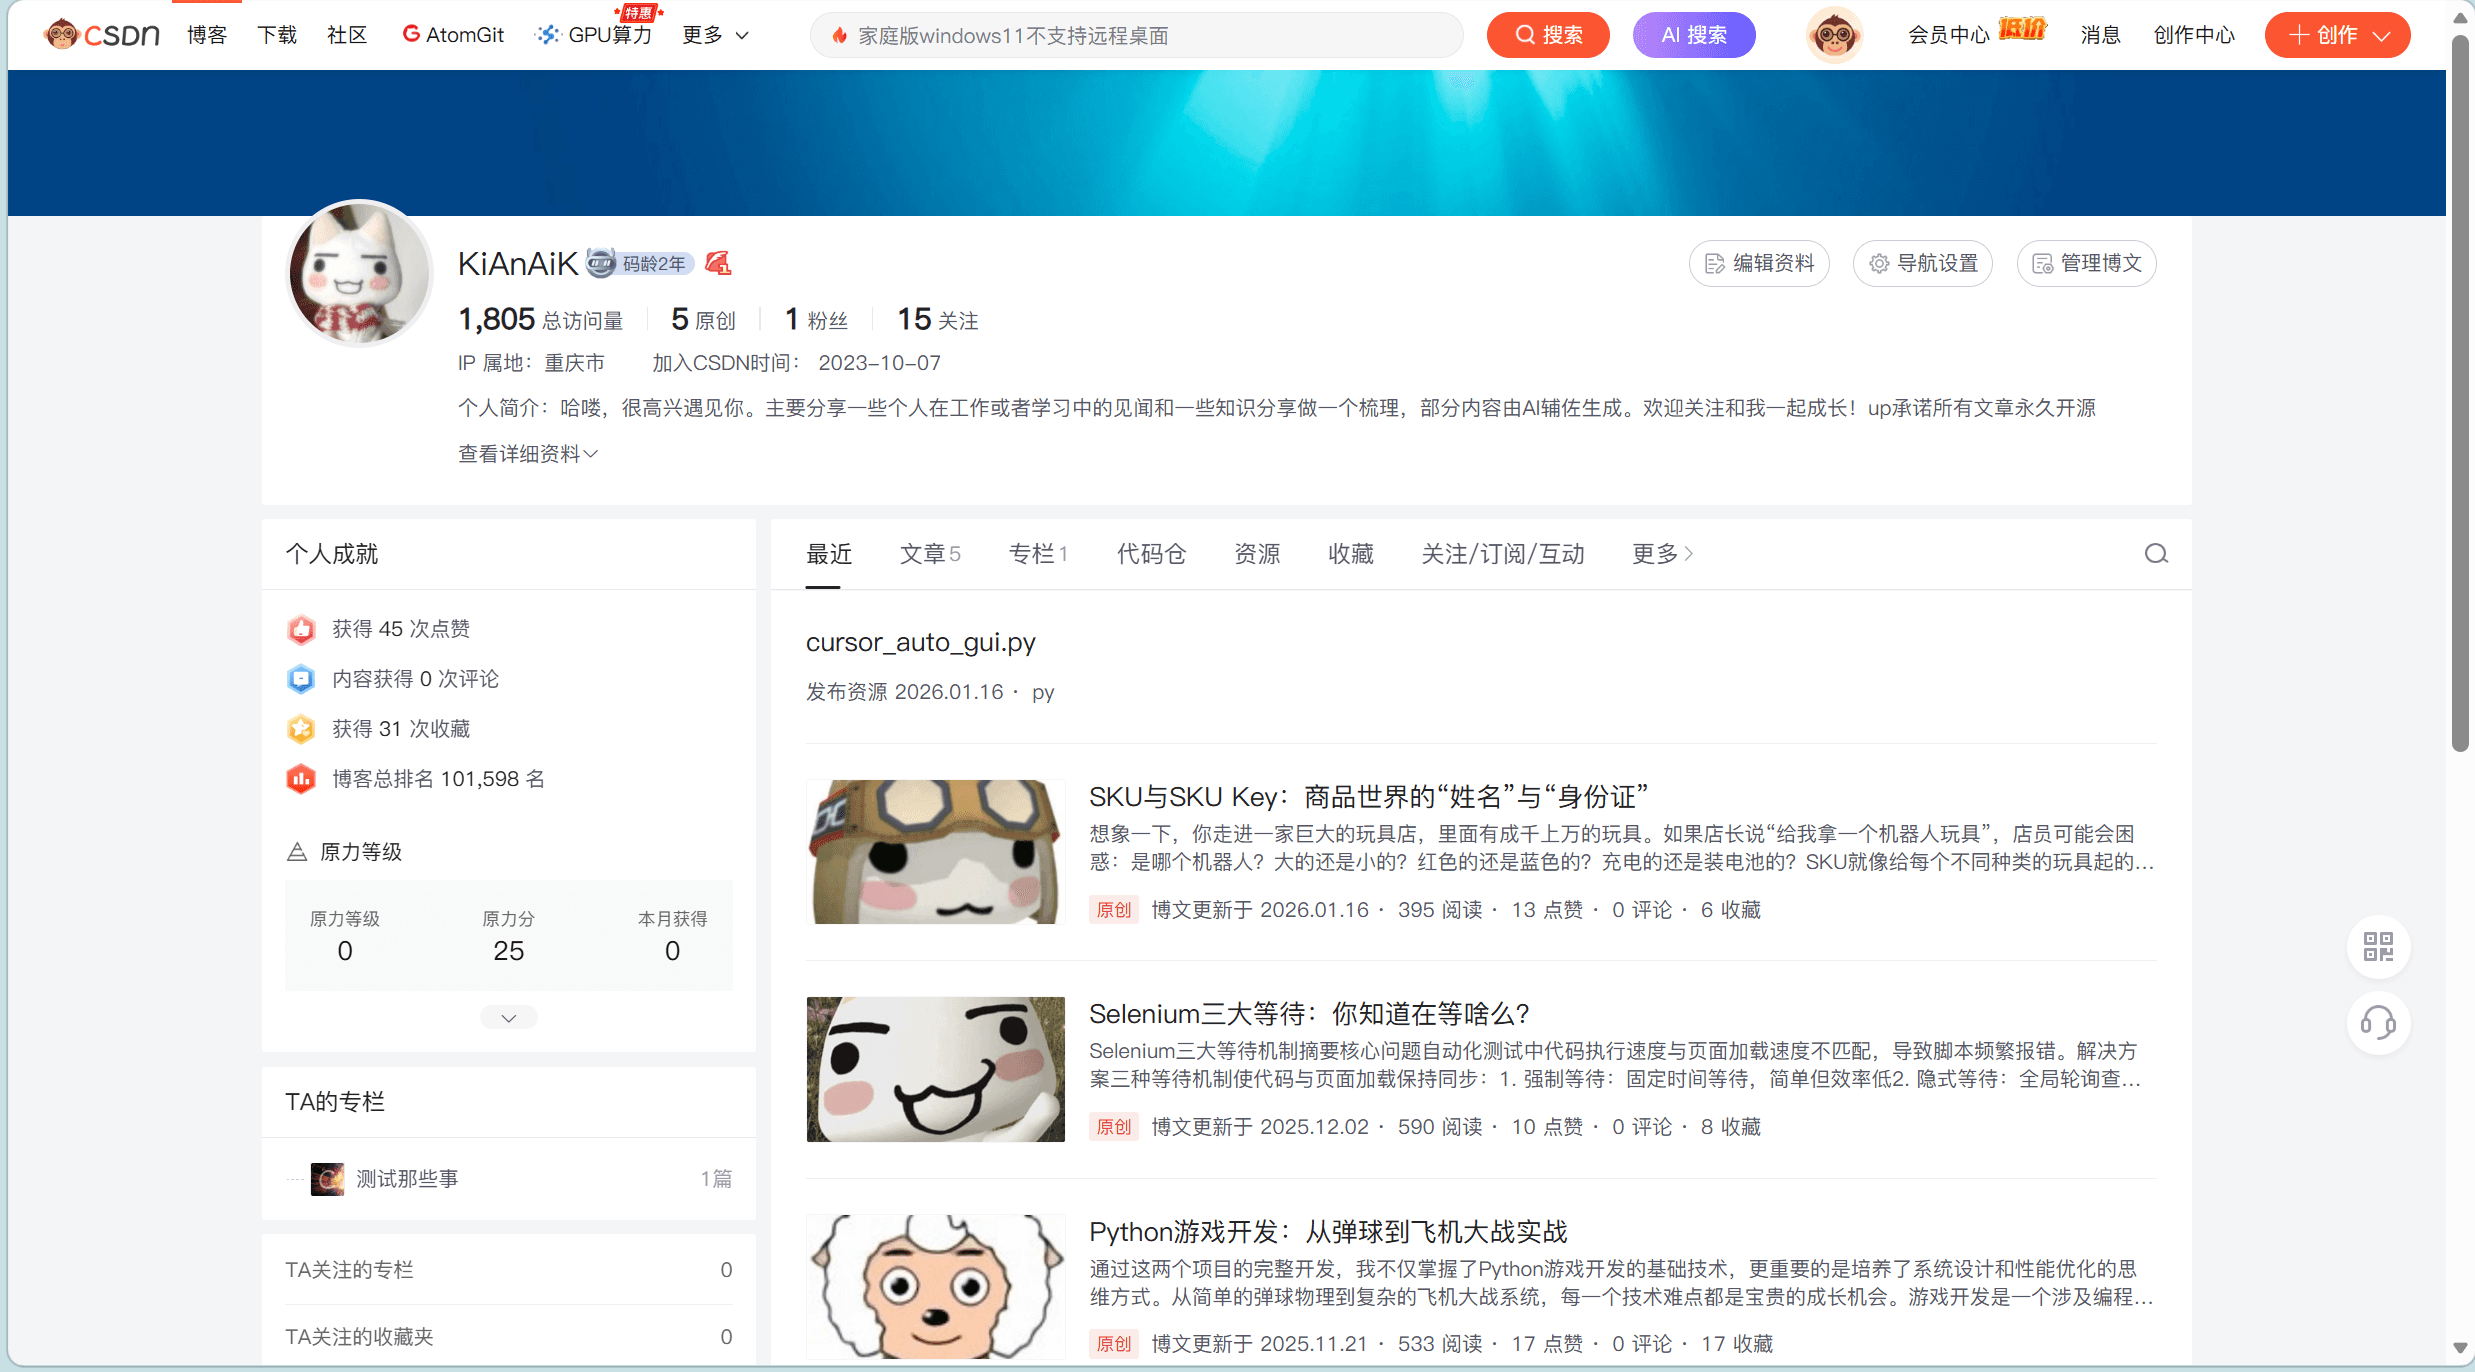
Task: Switch to the 资源 tab
Action: click(1257, 554)
